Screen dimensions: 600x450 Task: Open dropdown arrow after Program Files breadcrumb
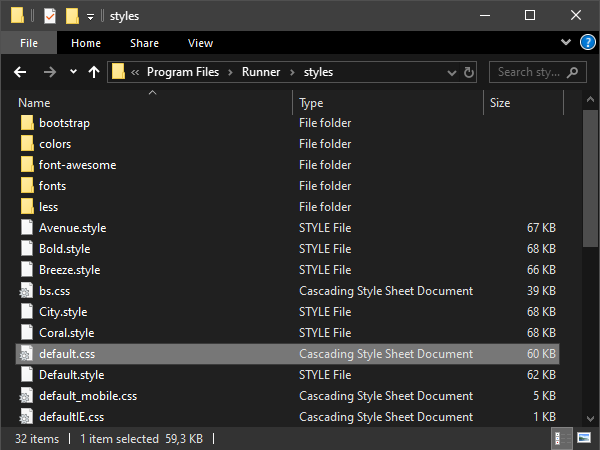230,72
